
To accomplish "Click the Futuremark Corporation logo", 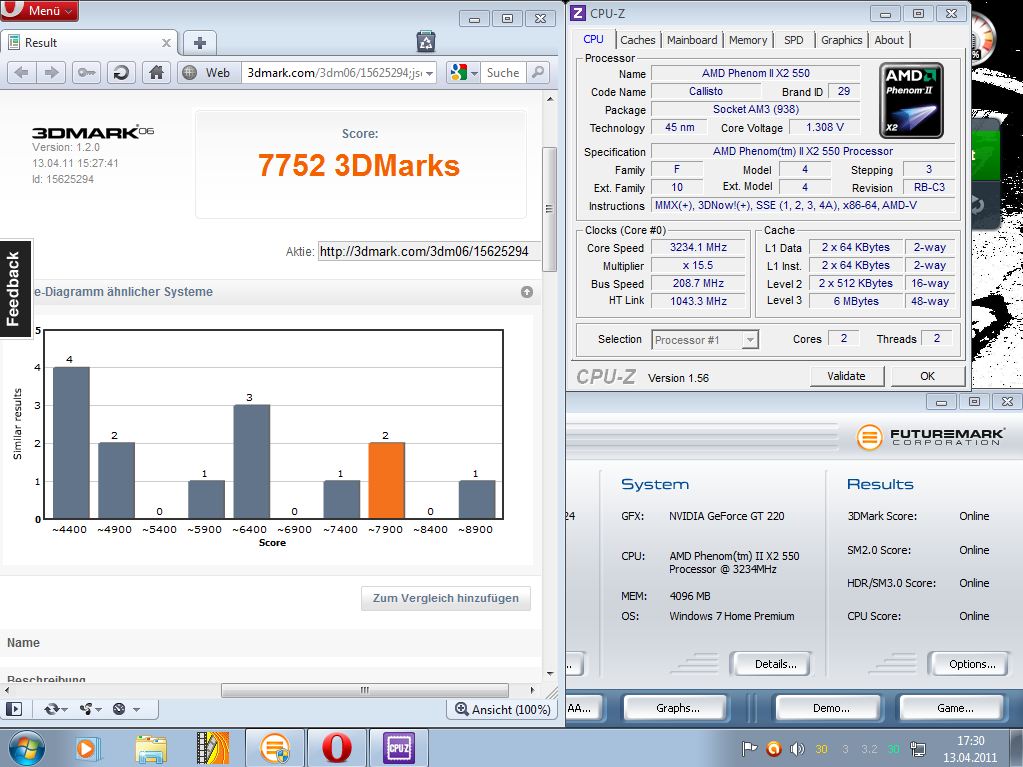I will 930,436.
